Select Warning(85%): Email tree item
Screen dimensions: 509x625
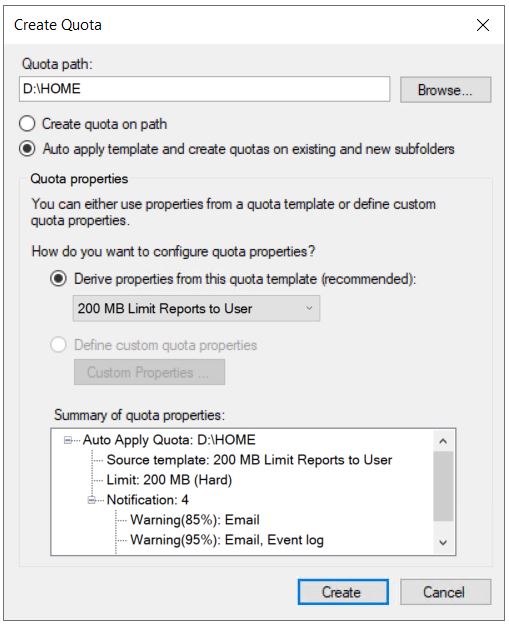195,520
